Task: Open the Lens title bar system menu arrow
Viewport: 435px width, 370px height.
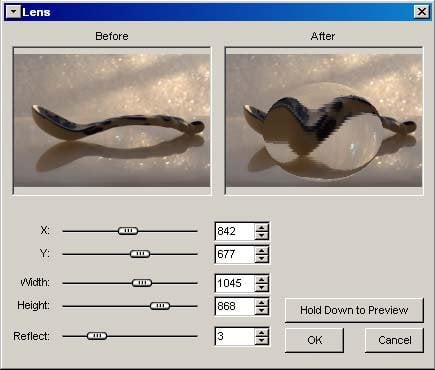Action: [14, 12]
